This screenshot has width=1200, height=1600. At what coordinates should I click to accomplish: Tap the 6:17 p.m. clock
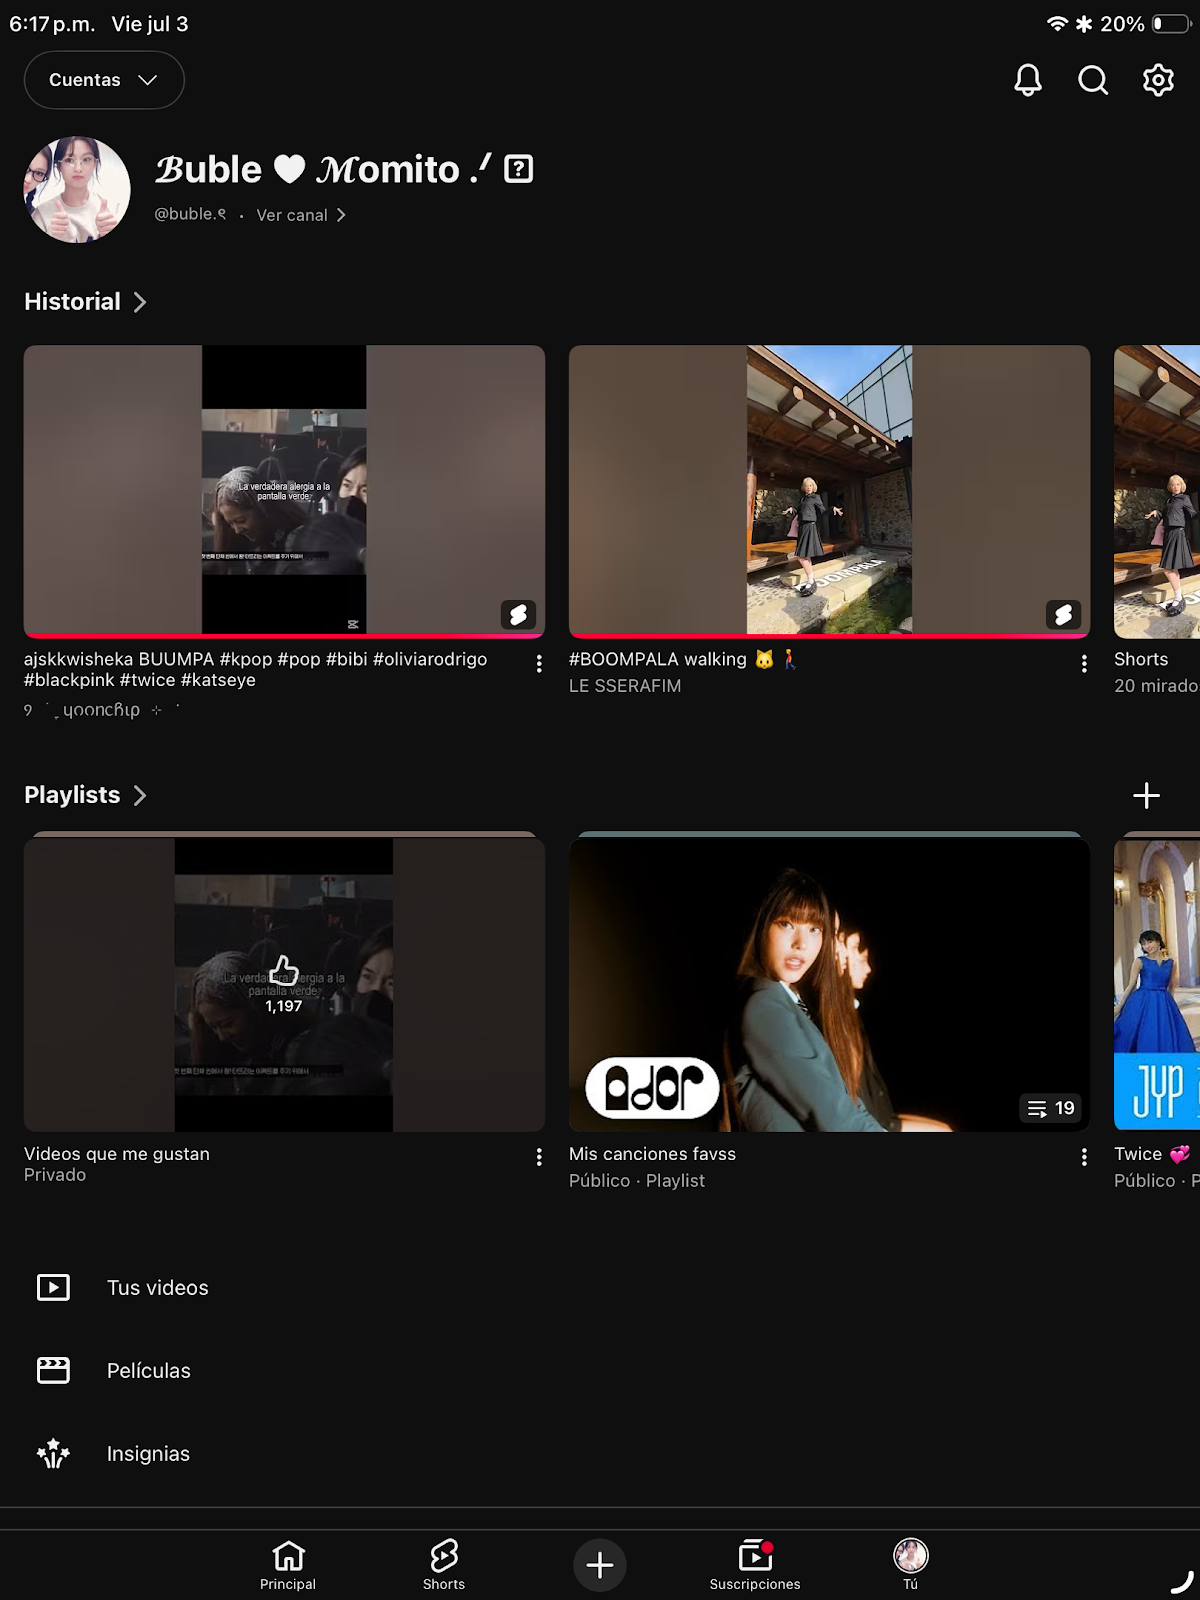52,24
